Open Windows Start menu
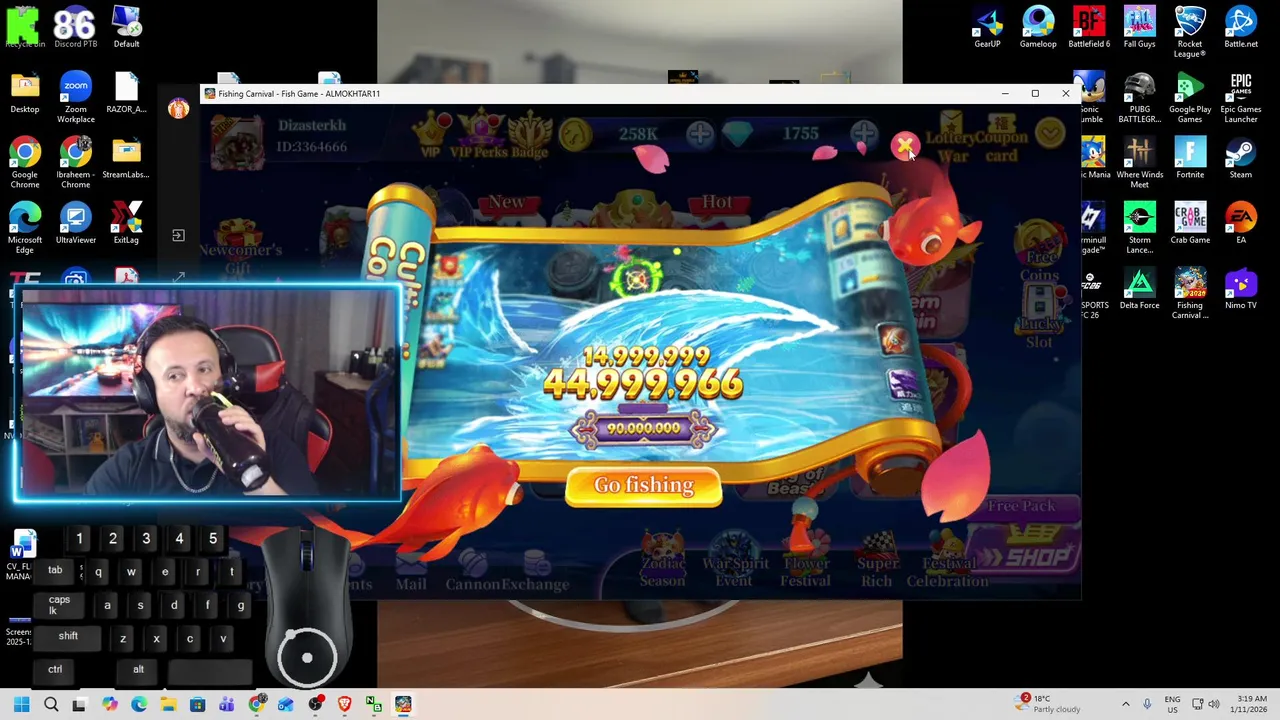 22,705
